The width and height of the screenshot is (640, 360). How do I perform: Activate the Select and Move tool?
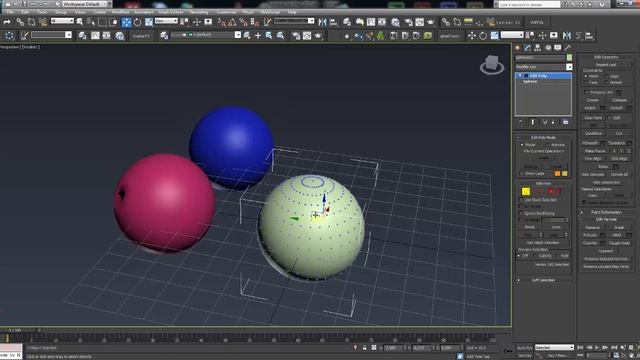click(x=126, y=22)
